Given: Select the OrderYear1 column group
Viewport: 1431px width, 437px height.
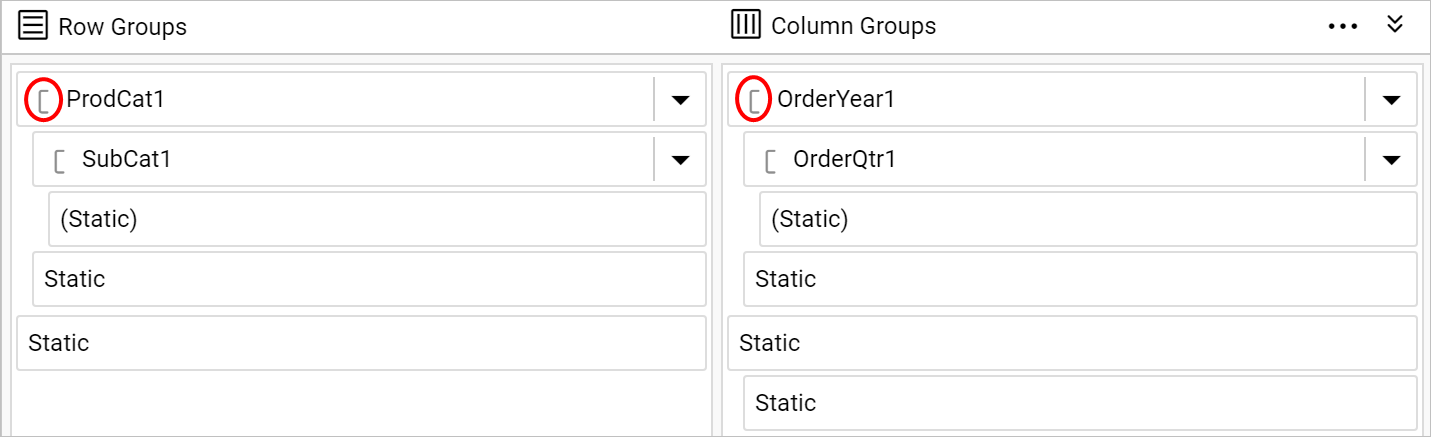Looking at the screenshot, I should coord(1072,99).
